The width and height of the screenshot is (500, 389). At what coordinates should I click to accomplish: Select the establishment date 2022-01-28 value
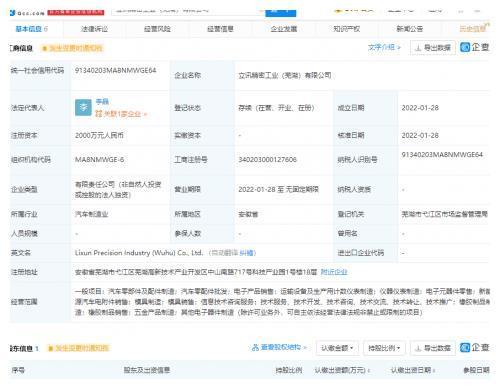point(420,108)
